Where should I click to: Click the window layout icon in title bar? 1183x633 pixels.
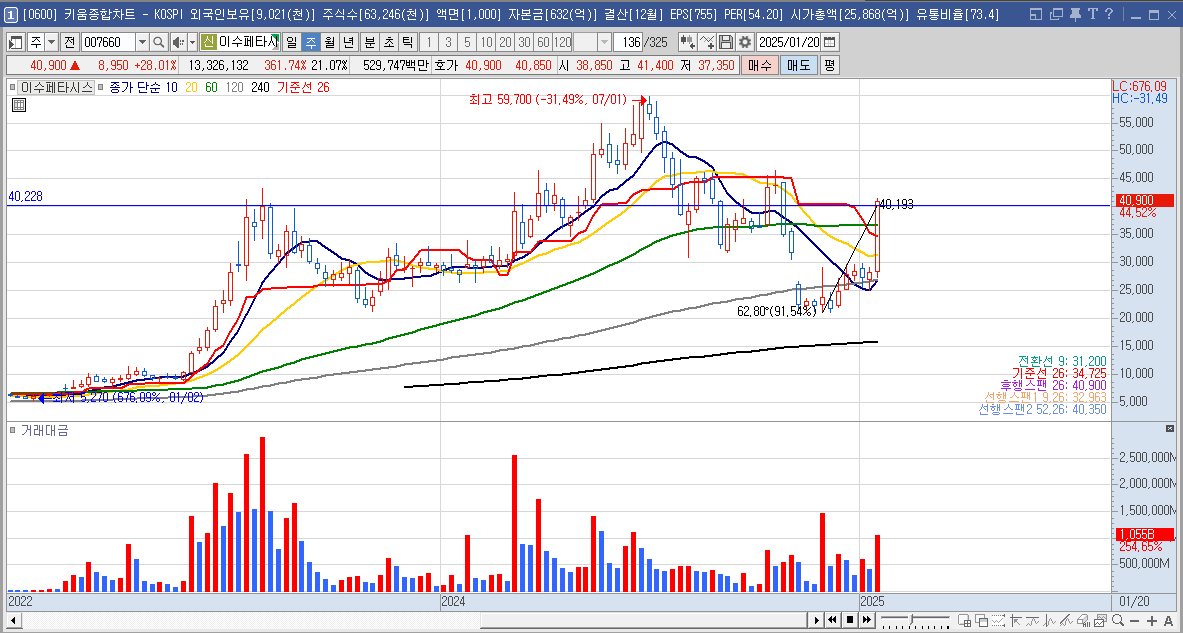coord(1036,14)
